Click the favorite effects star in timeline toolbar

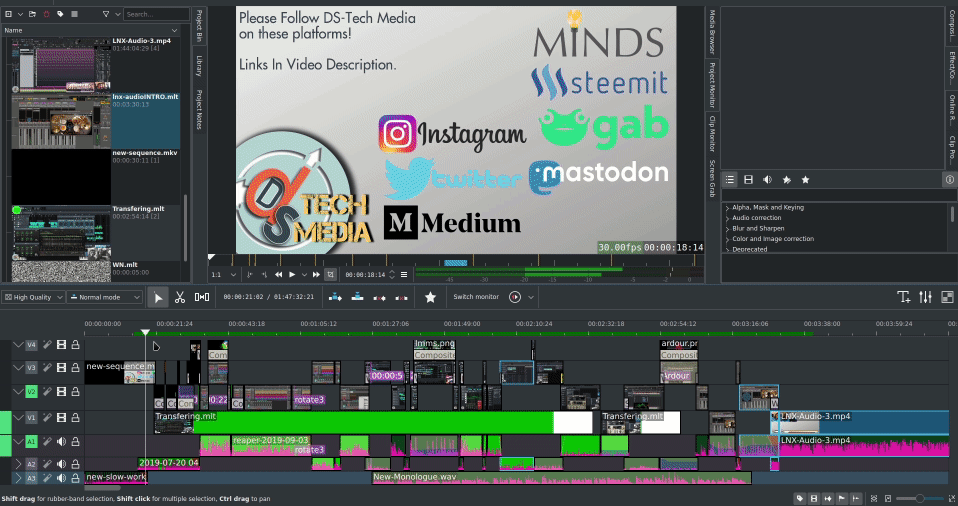(430, 297)
